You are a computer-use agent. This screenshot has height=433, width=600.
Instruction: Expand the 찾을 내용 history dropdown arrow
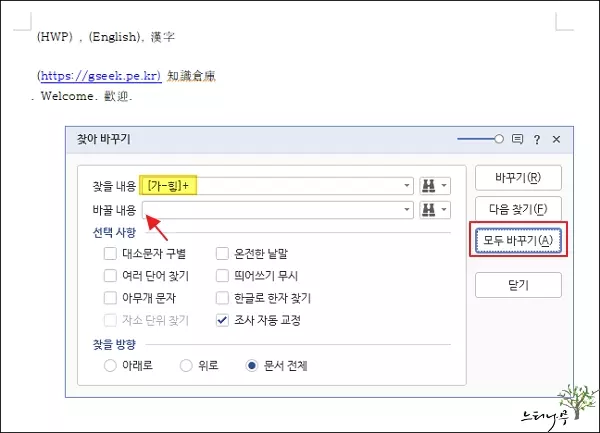(x=407, y=186)
